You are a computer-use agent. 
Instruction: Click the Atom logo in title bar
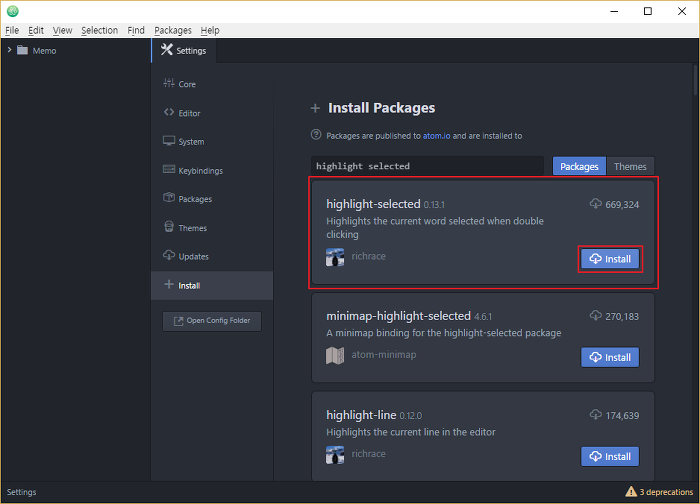point(12,11)
